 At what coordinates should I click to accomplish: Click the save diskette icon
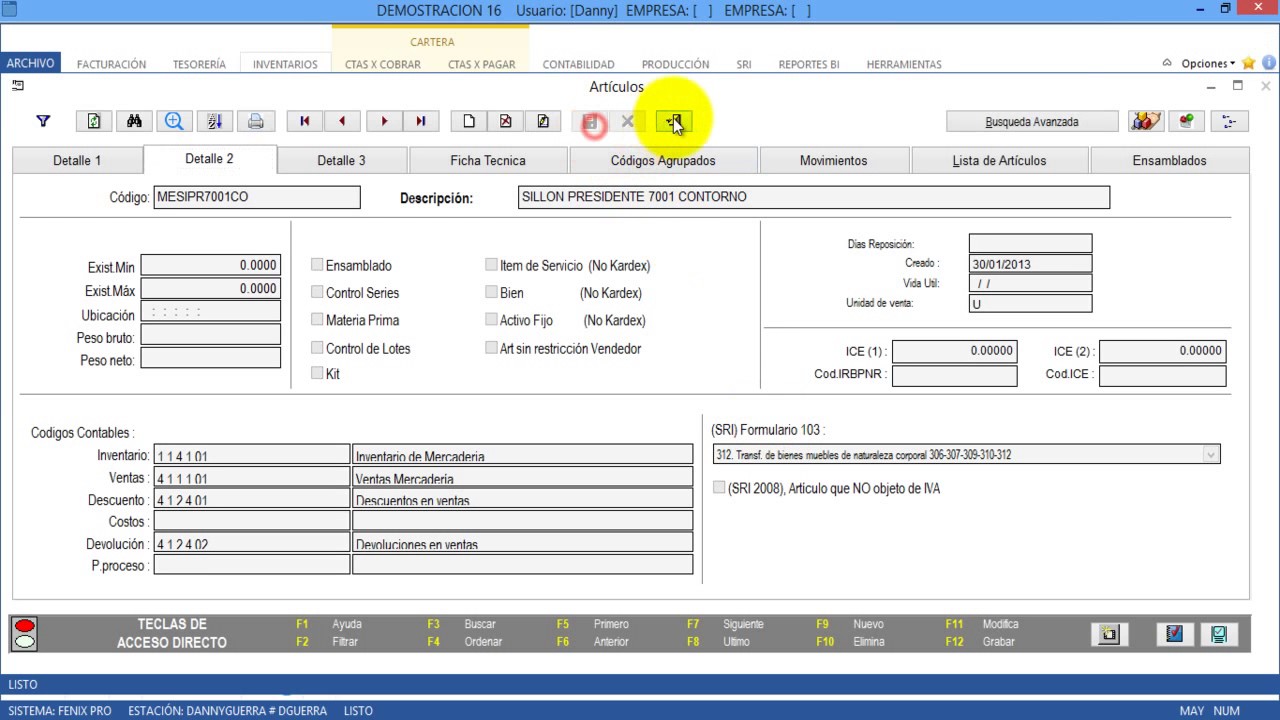[591, 122]
